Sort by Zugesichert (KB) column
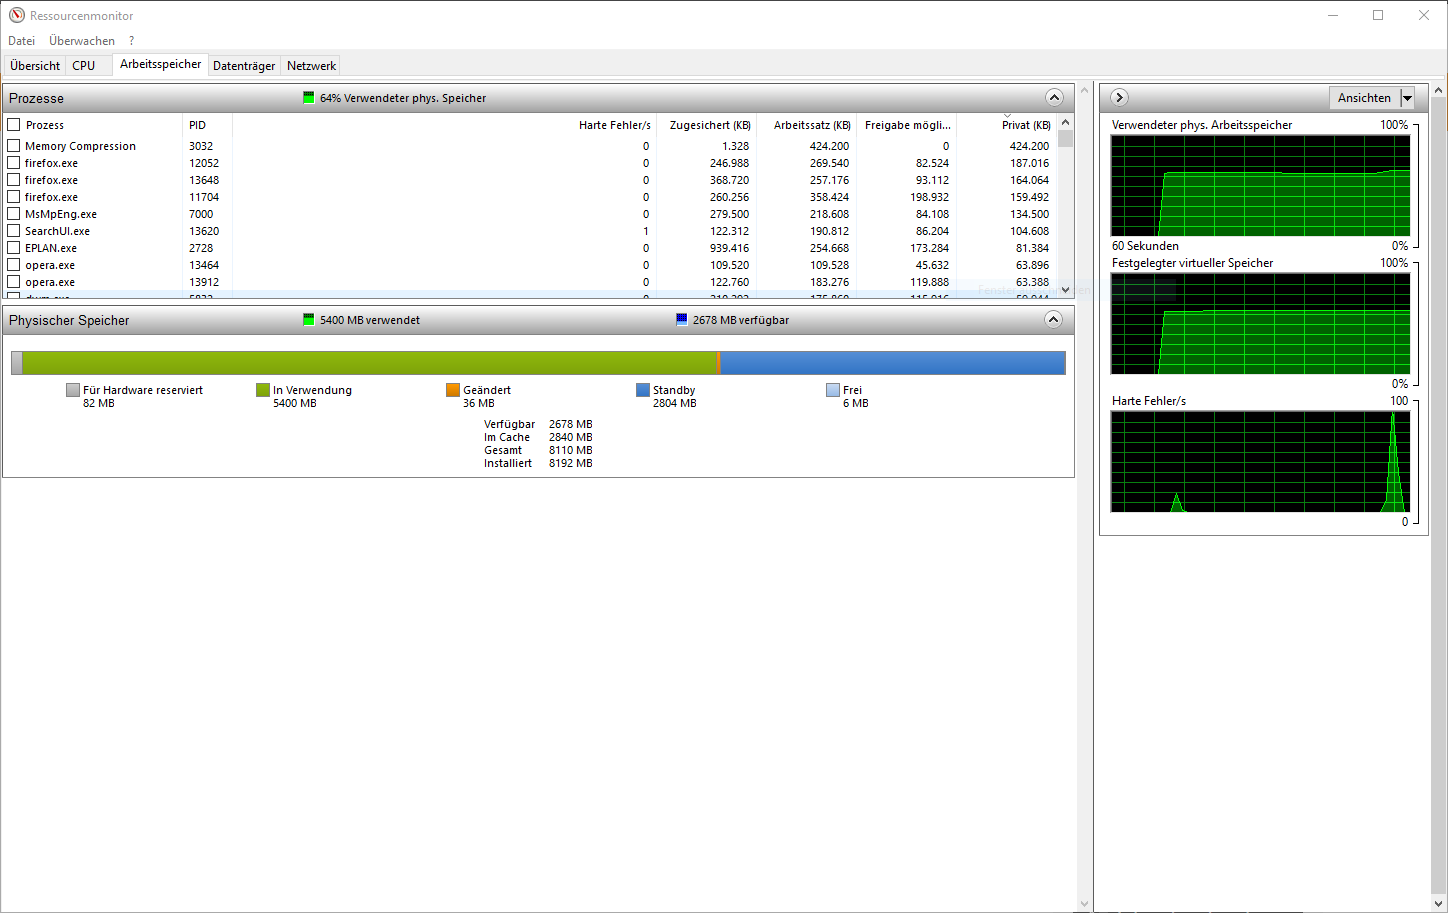 point(706,125)
